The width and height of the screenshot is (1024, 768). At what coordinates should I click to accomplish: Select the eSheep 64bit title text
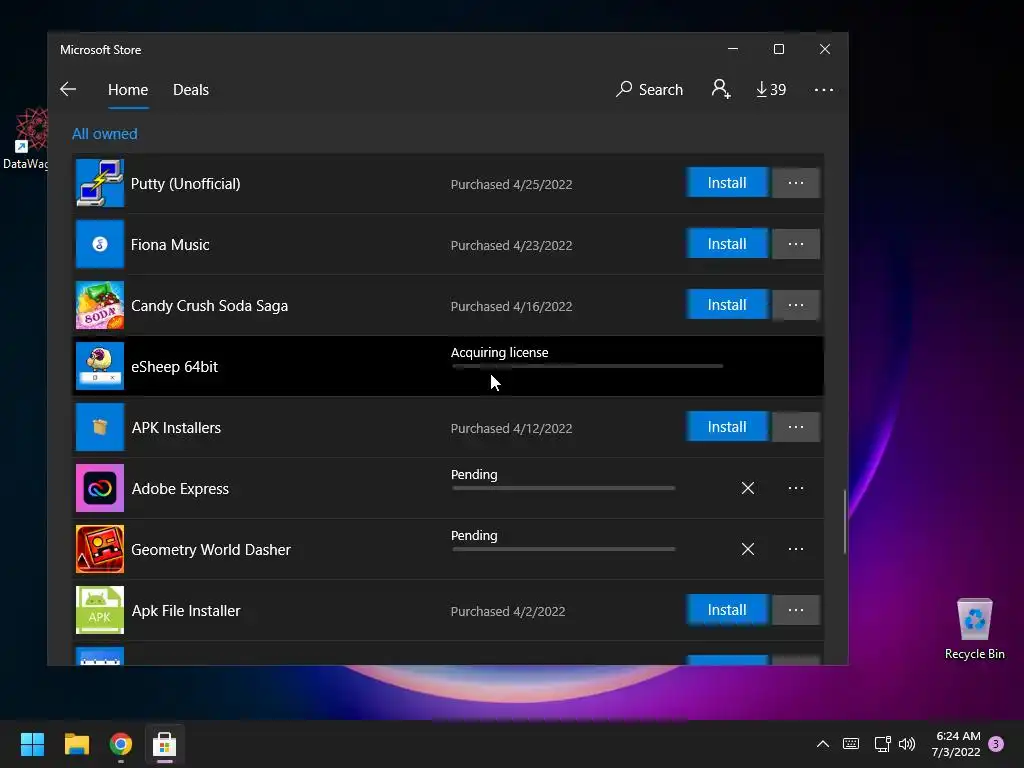tap(174, 367)
